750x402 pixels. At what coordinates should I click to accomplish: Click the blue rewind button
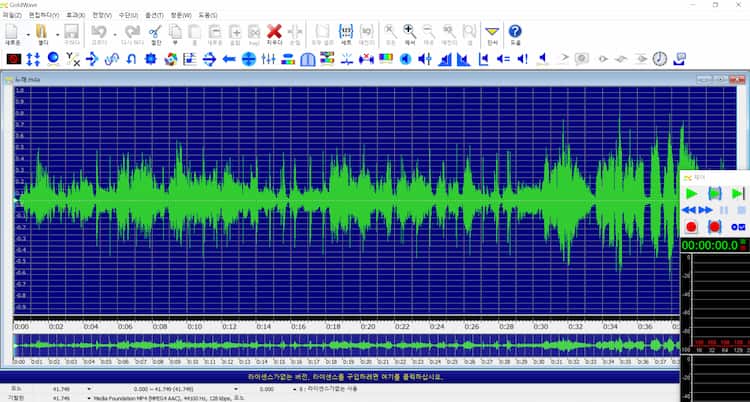click(x=688, y=210)
